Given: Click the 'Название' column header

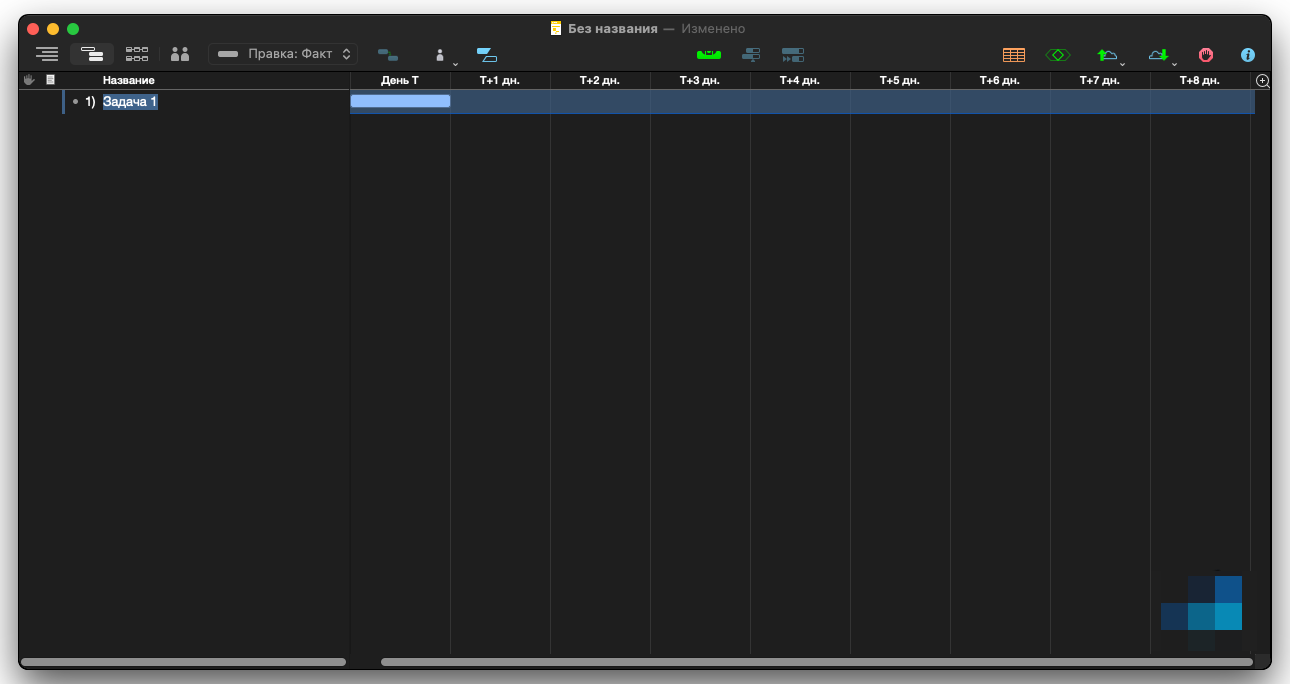Looking at the screenshot, I should point(129,80).
